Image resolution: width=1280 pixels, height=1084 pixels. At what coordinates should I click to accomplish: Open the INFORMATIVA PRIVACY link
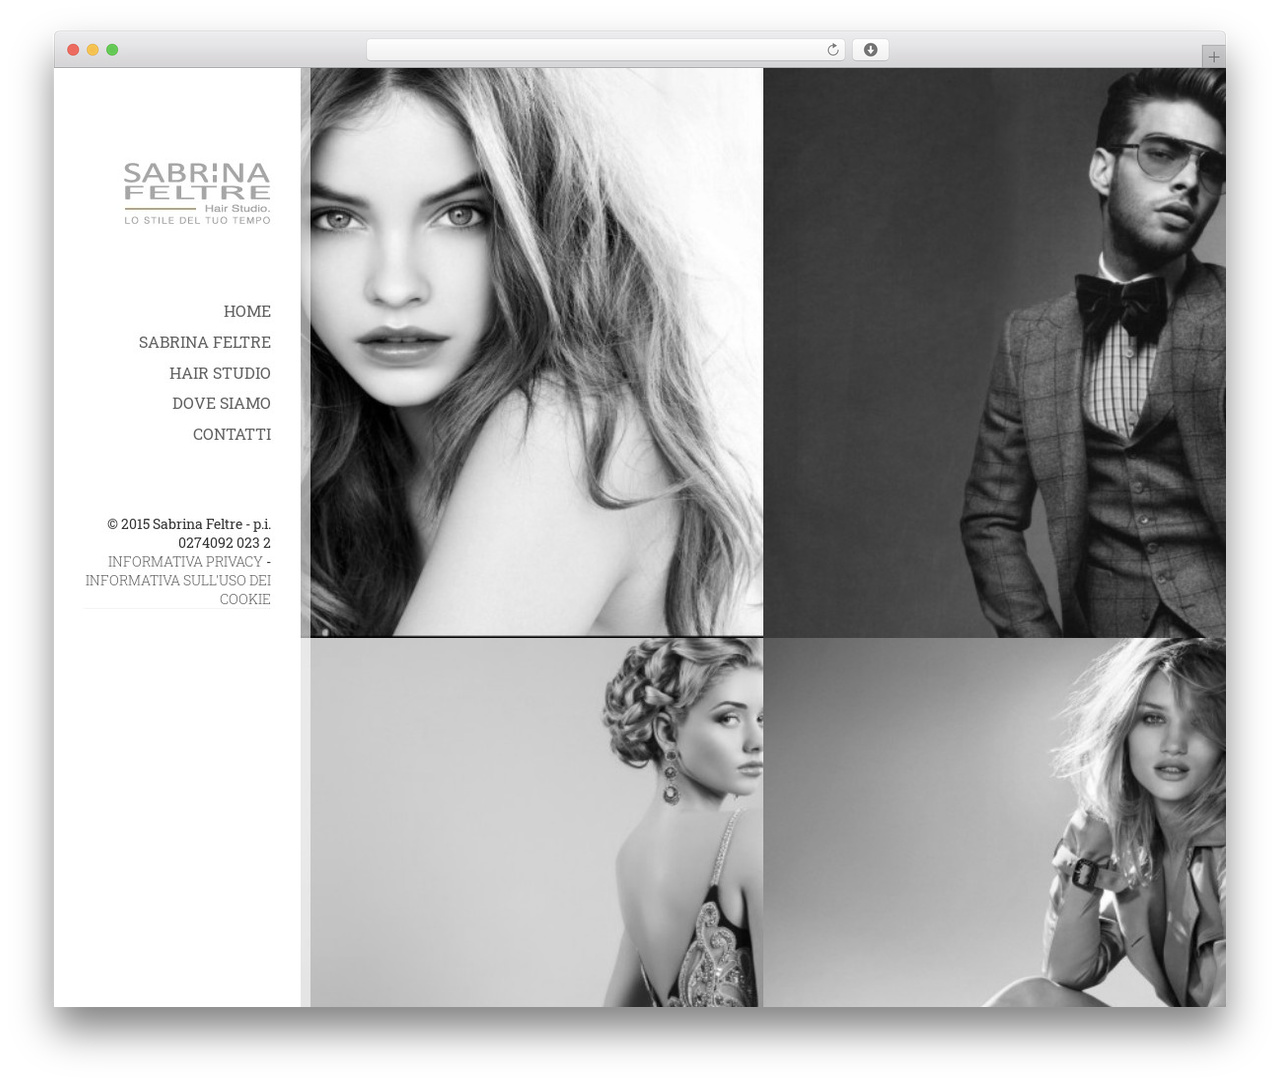click(185, 561)
